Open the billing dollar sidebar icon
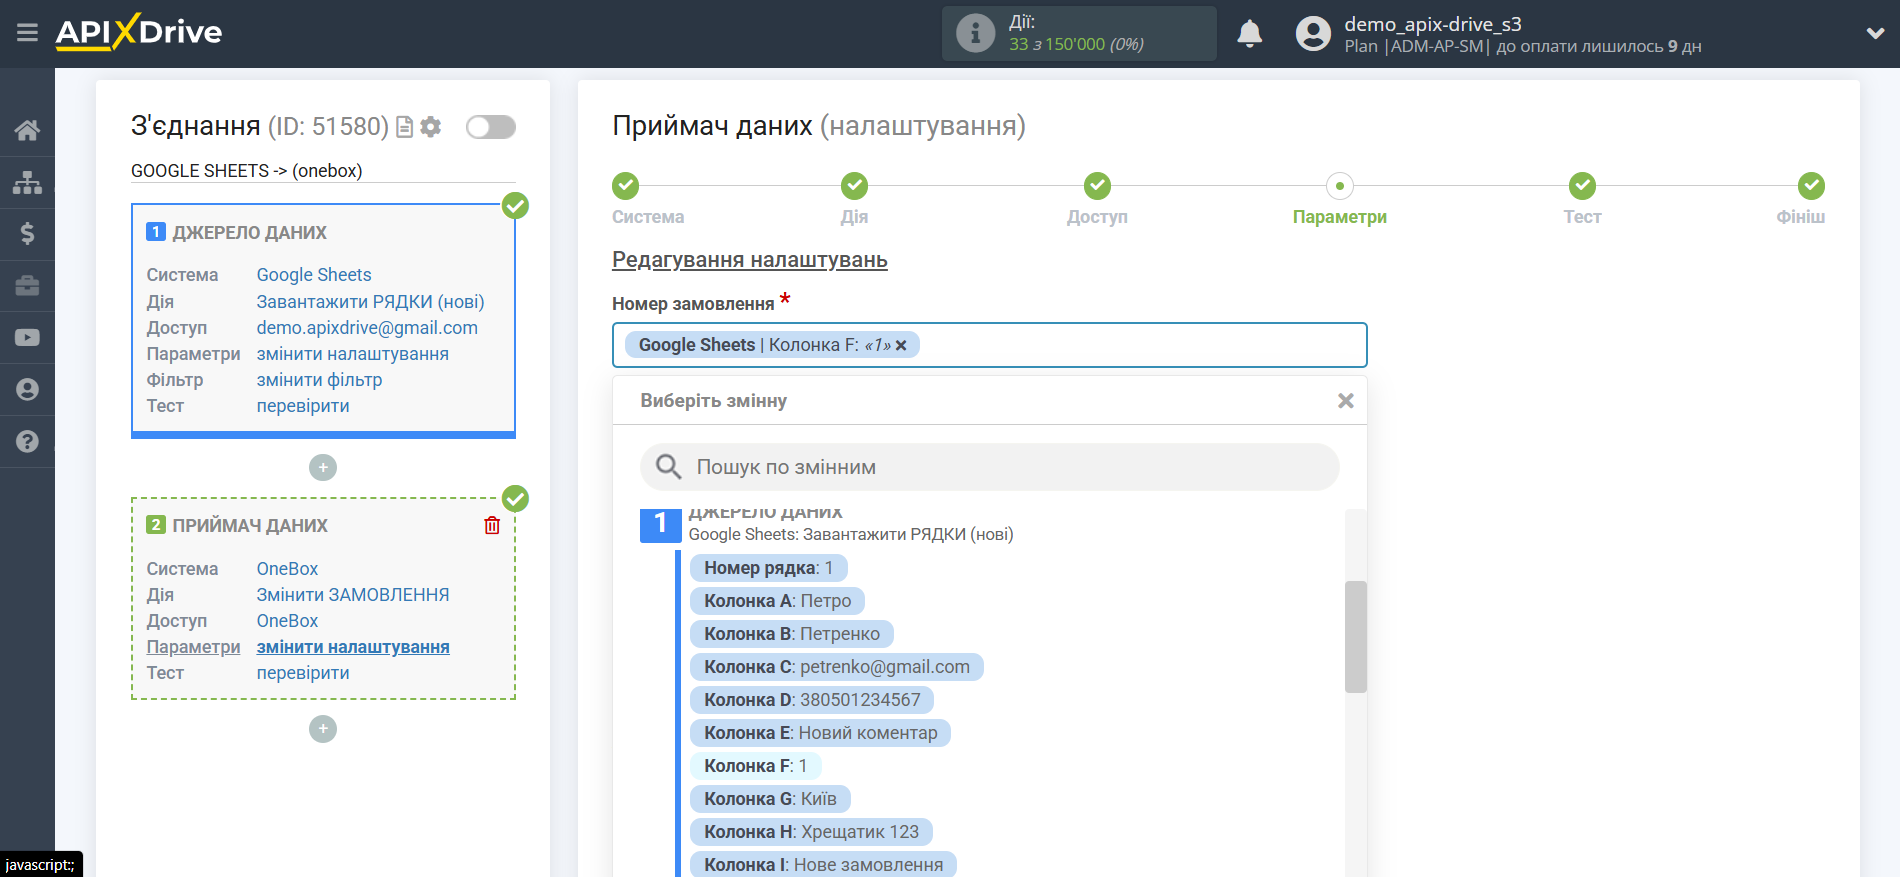The height and width of the screenshot is (877, 1900). [27, 234]
